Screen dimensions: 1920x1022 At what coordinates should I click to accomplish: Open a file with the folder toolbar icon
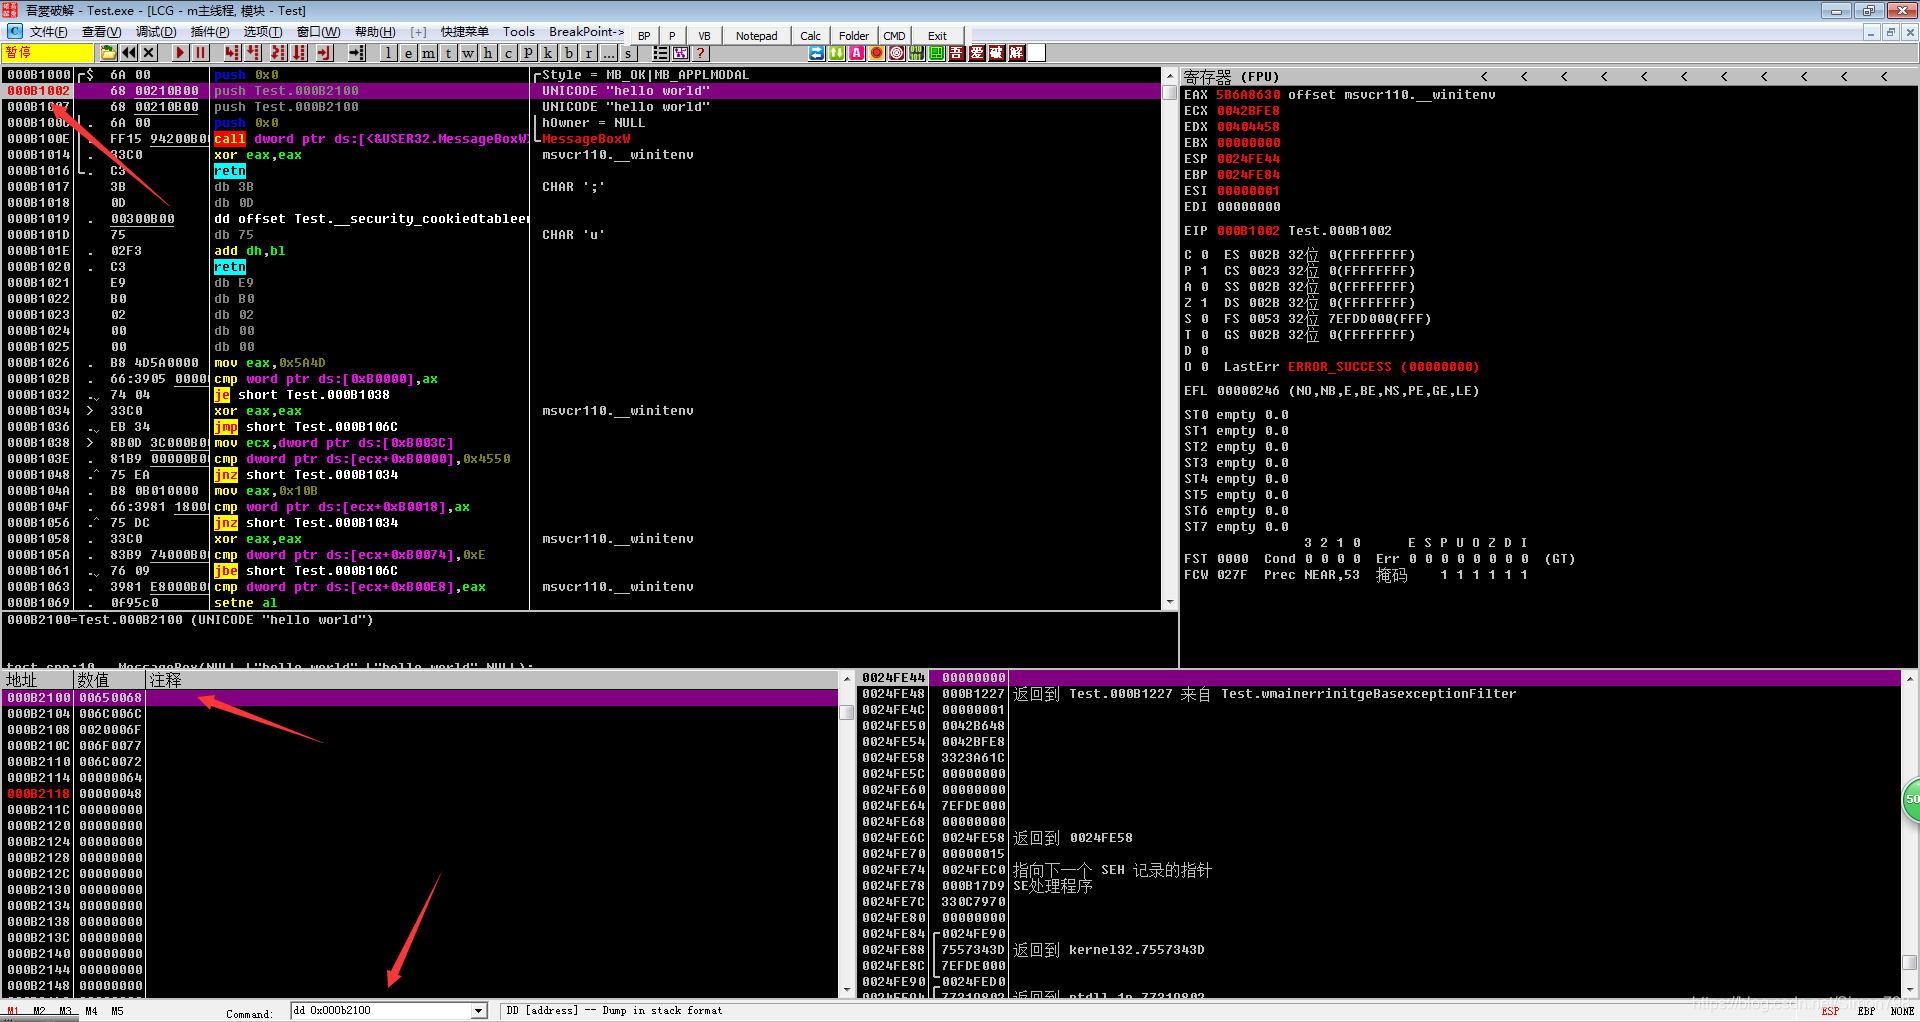pyautogui.click(x=109, y=53)
